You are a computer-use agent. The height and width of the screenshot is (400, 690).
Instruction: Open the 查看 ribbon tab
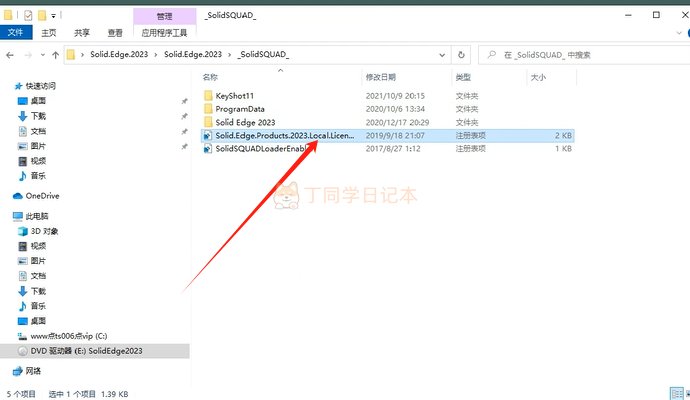click(115, 33)
